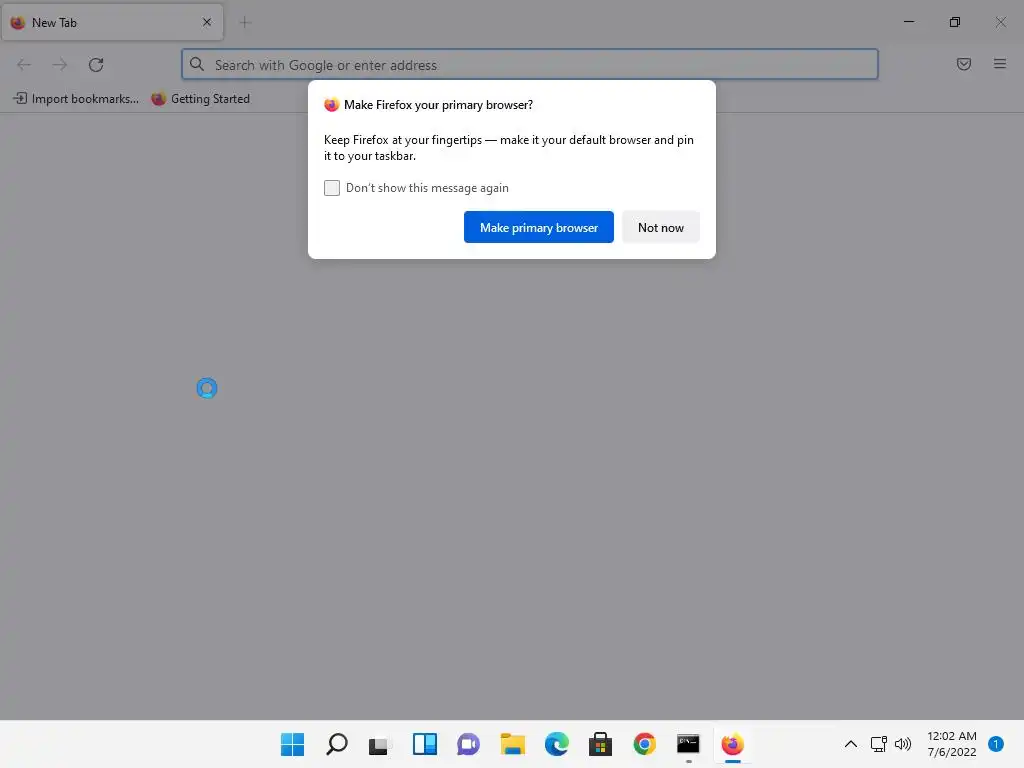Screen dimensions: 1024x768
Task: Open the Widgets panel on taskbar
Action: pos(424,744)
